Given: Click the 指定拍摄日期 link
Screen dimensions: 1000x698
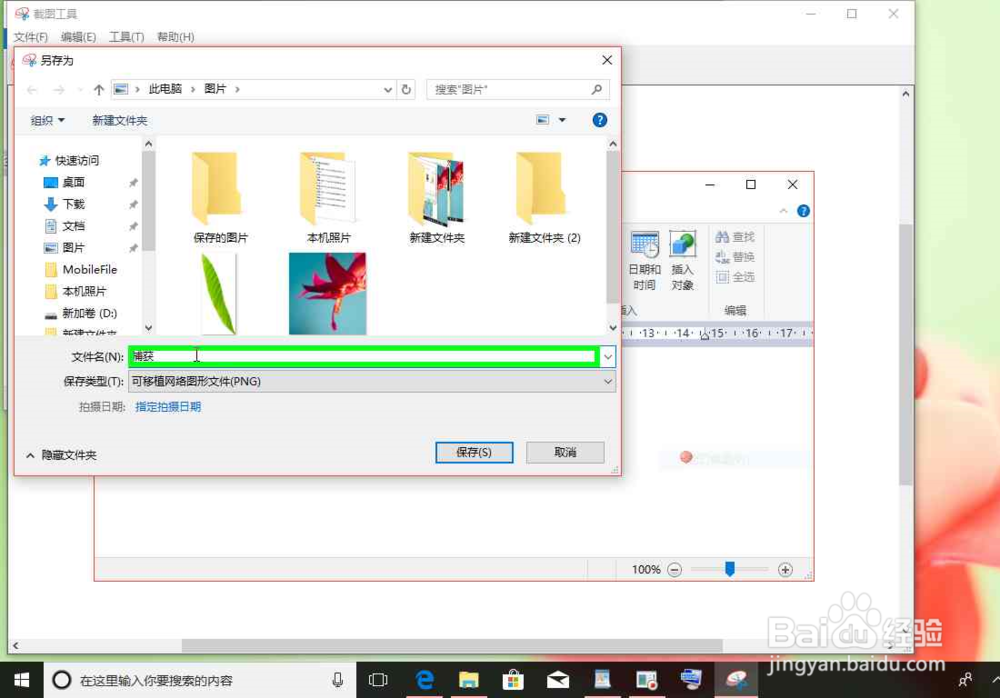Looking at the screenshot, I should 167,406.
